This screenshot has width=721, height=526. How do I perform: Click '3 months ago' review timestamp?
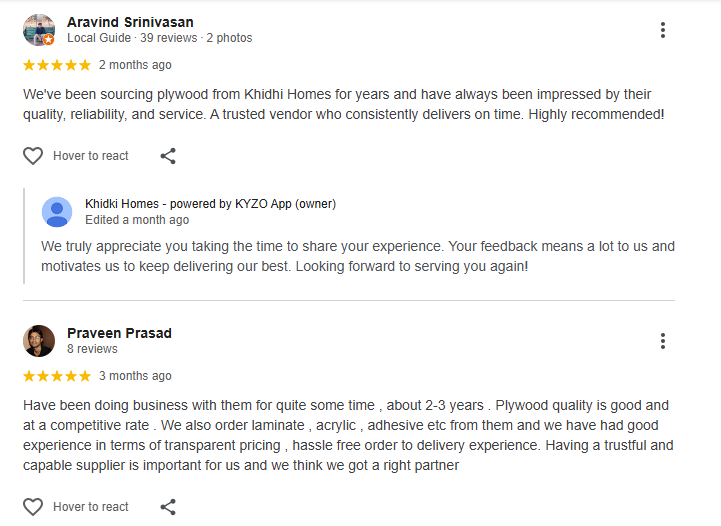click(135, 376)
